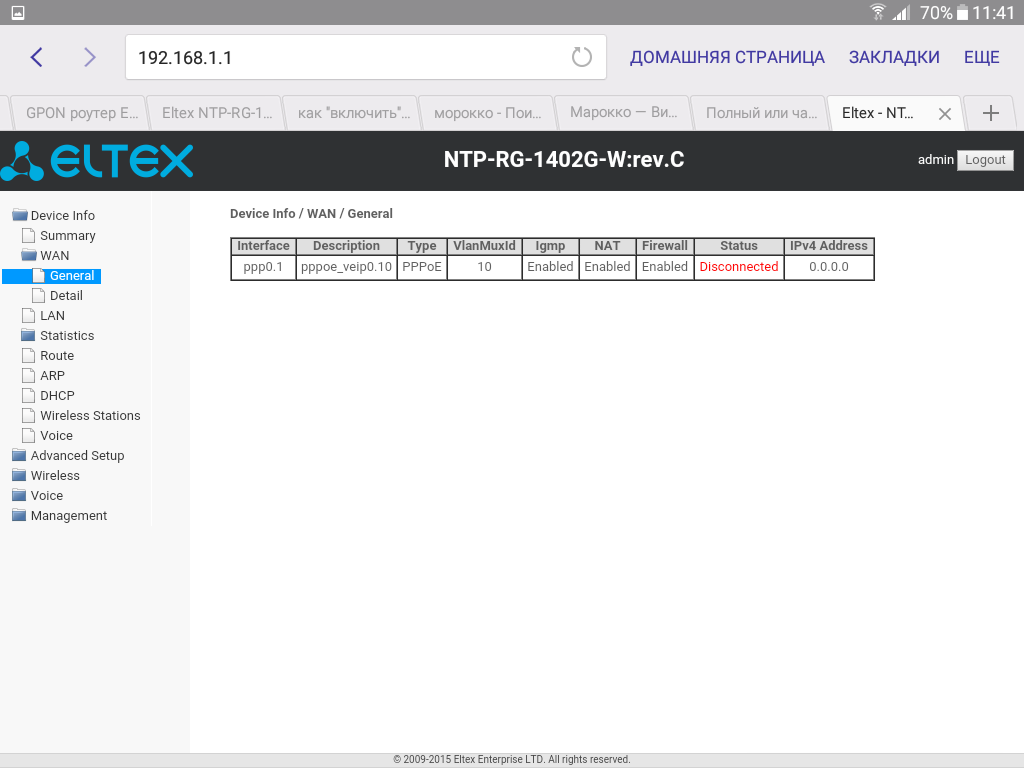
Task: Click the NTP-RG-1402G-W:rev.C title
Action: [x=564, y=159]
